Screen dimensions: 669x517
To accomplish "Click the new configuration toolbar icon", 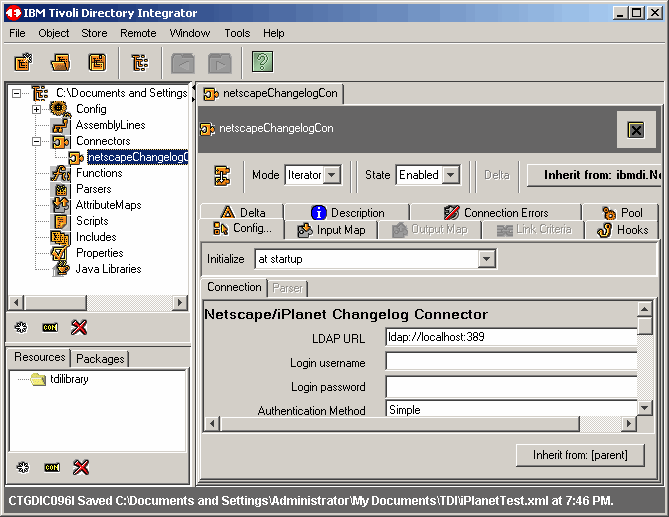I will (x=23, y=62).
